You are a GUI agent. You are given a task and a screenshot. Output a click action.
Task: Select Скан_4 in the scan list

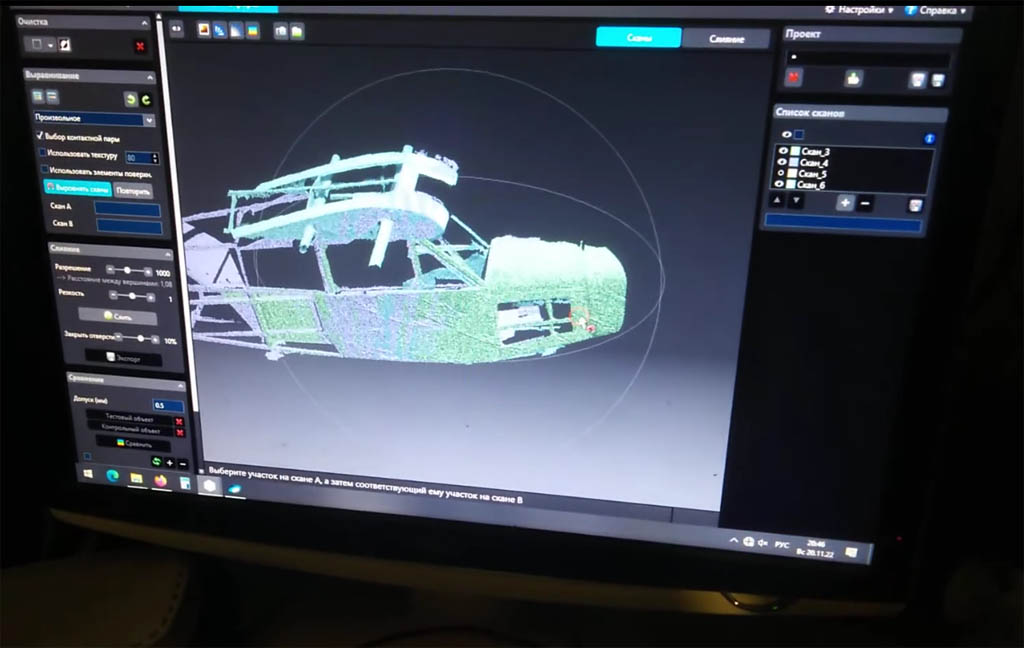[814, 163]
